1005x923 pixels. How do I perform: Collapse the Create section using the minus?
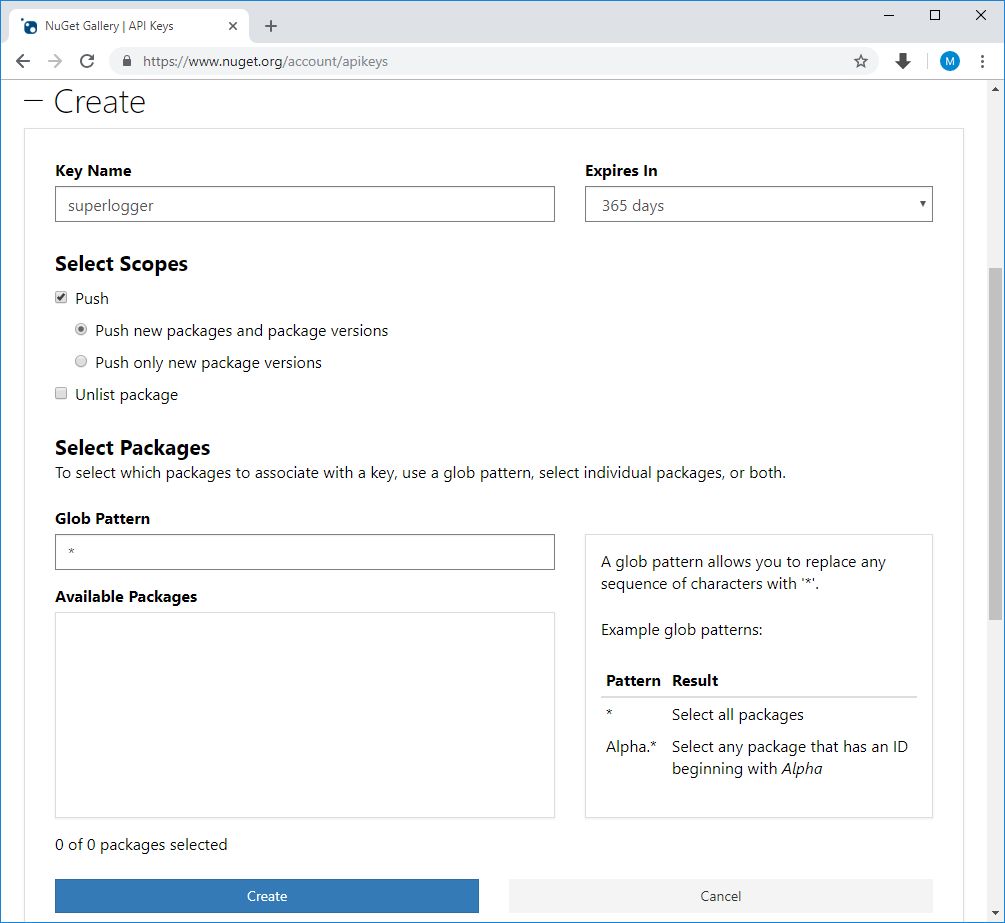click(x=35, y=100)
